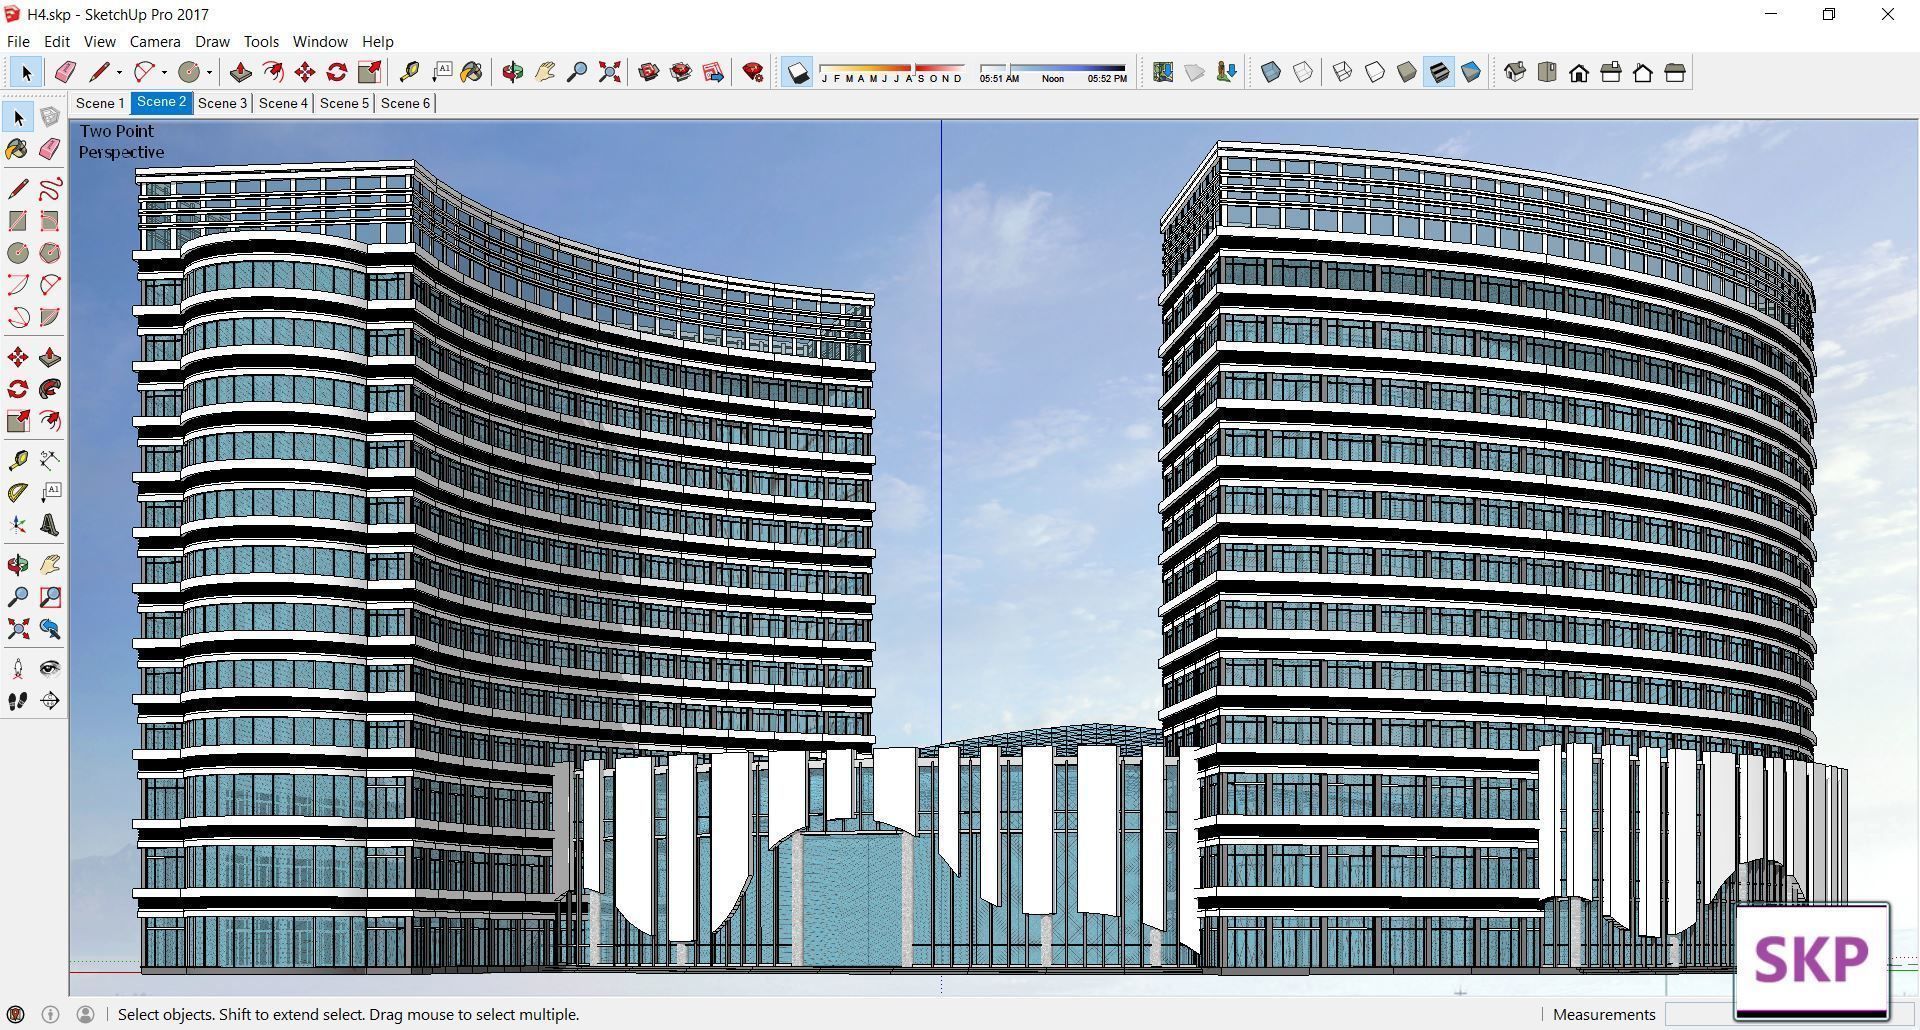This screenshot has height=1030, width=1920.
Task: Enable Wireframe face style
Action: click(1343, 72)
